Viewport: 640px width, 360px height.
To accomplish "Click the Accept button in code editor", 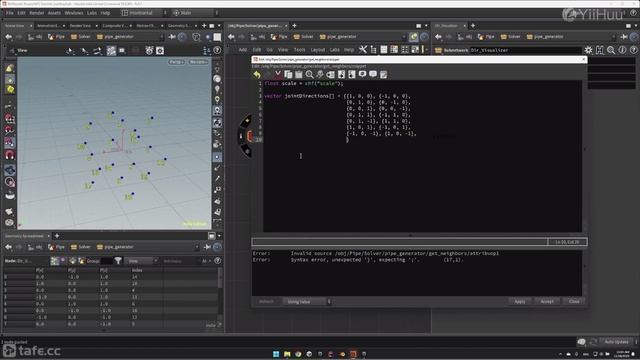I will click(x=547, y=302).
